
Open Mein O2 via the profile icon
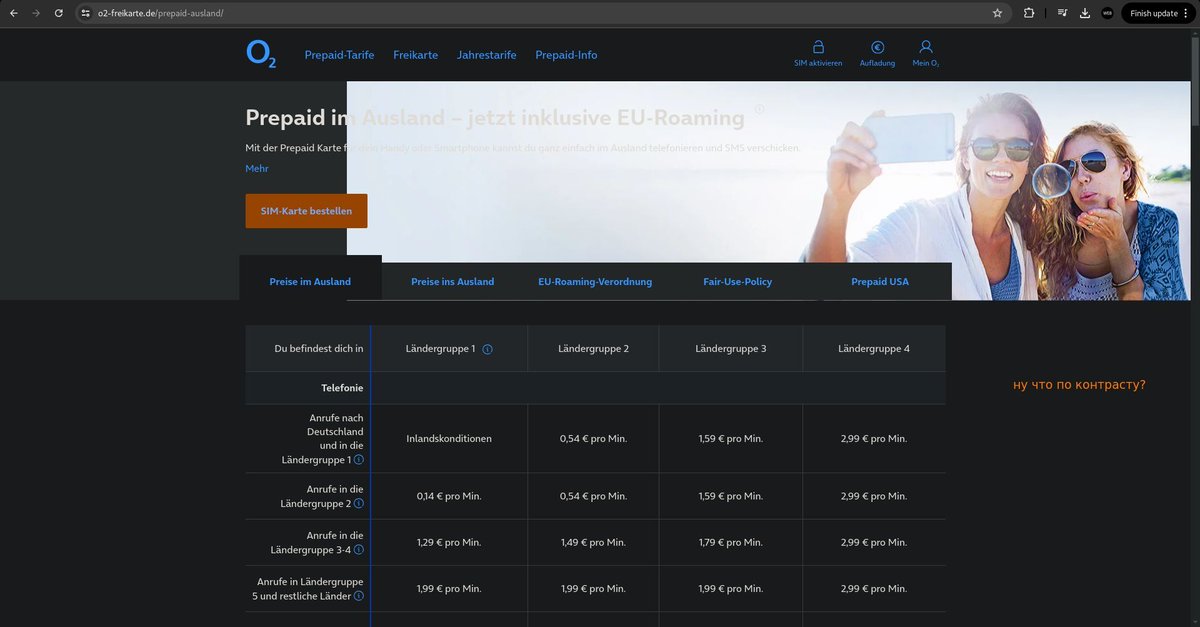925,47
